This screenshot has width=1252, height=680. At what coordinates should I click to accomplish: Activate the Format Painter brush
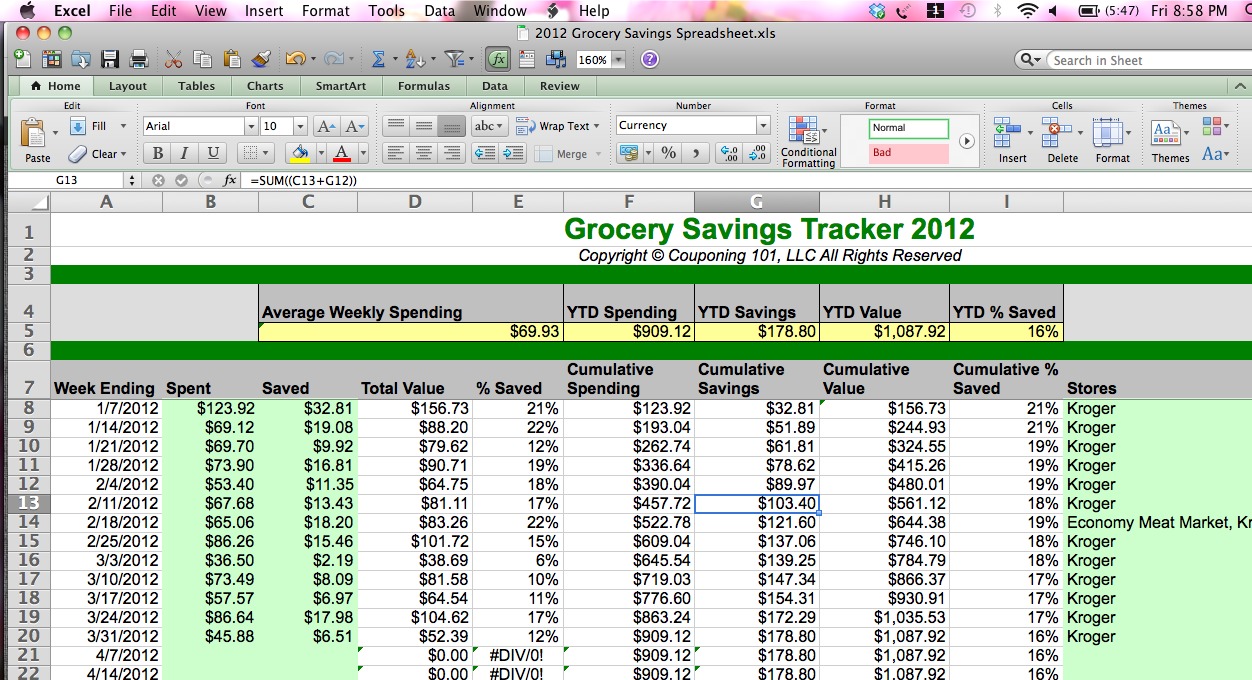261,59
